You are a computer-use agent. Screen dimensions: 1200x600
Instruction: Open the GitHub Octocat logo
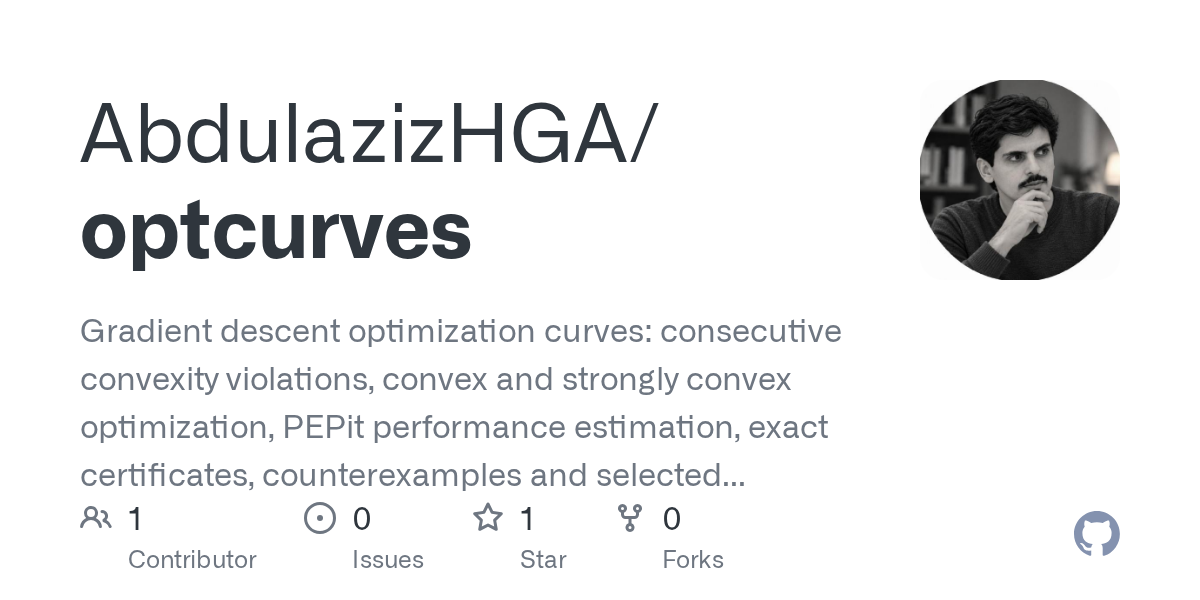pos(1097,534)
